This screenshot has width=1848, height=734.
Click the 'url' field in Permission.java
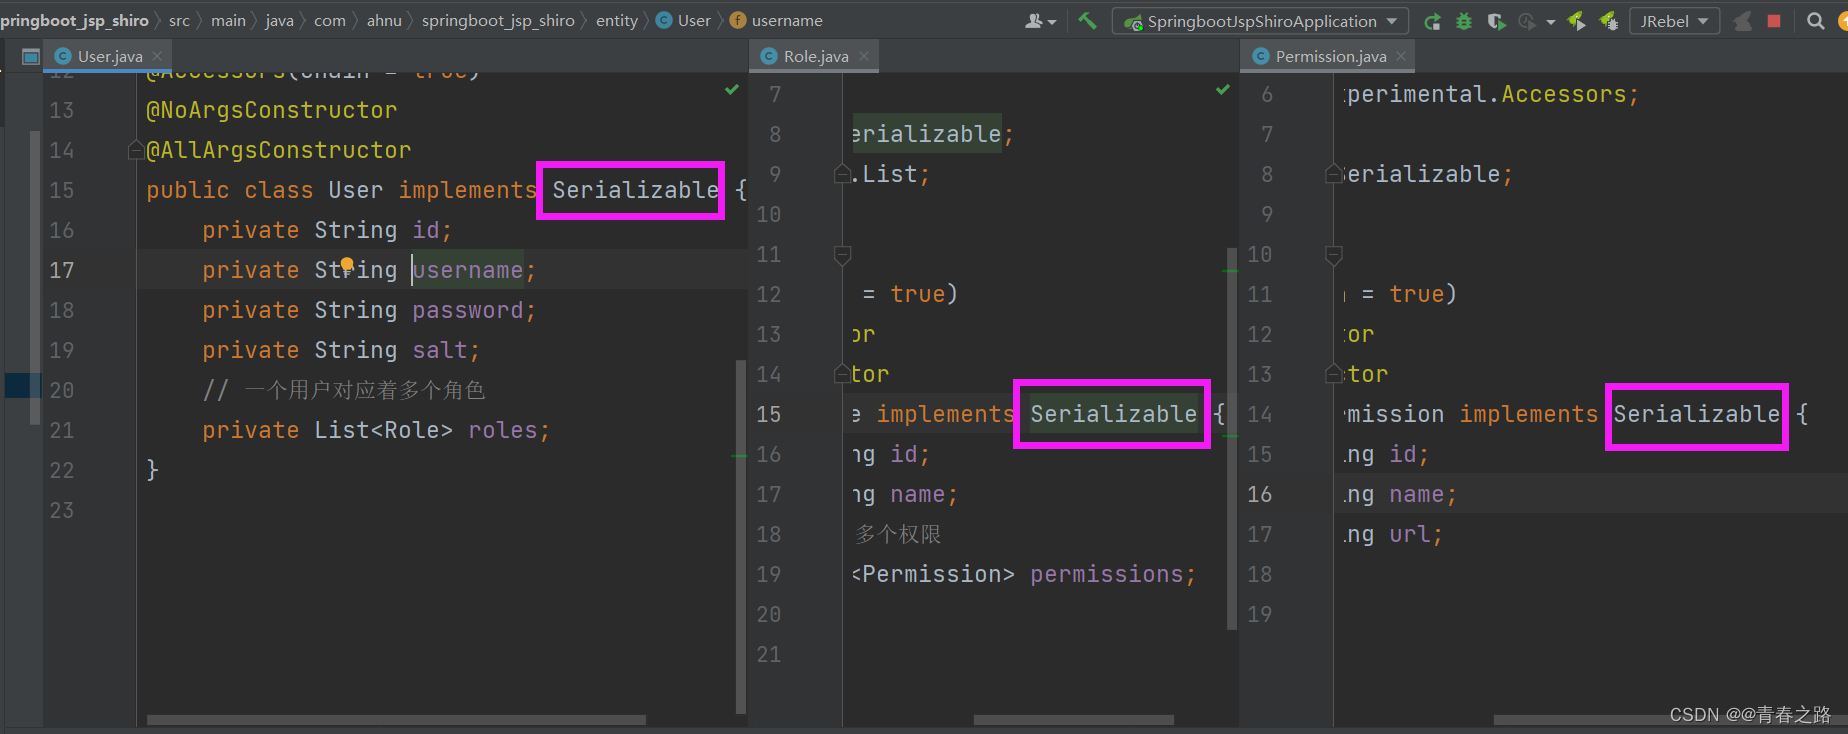point(1409,534)
